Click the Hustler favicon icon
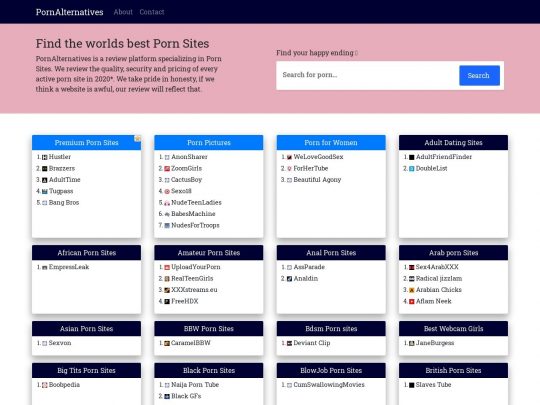 tap(44, 157)
